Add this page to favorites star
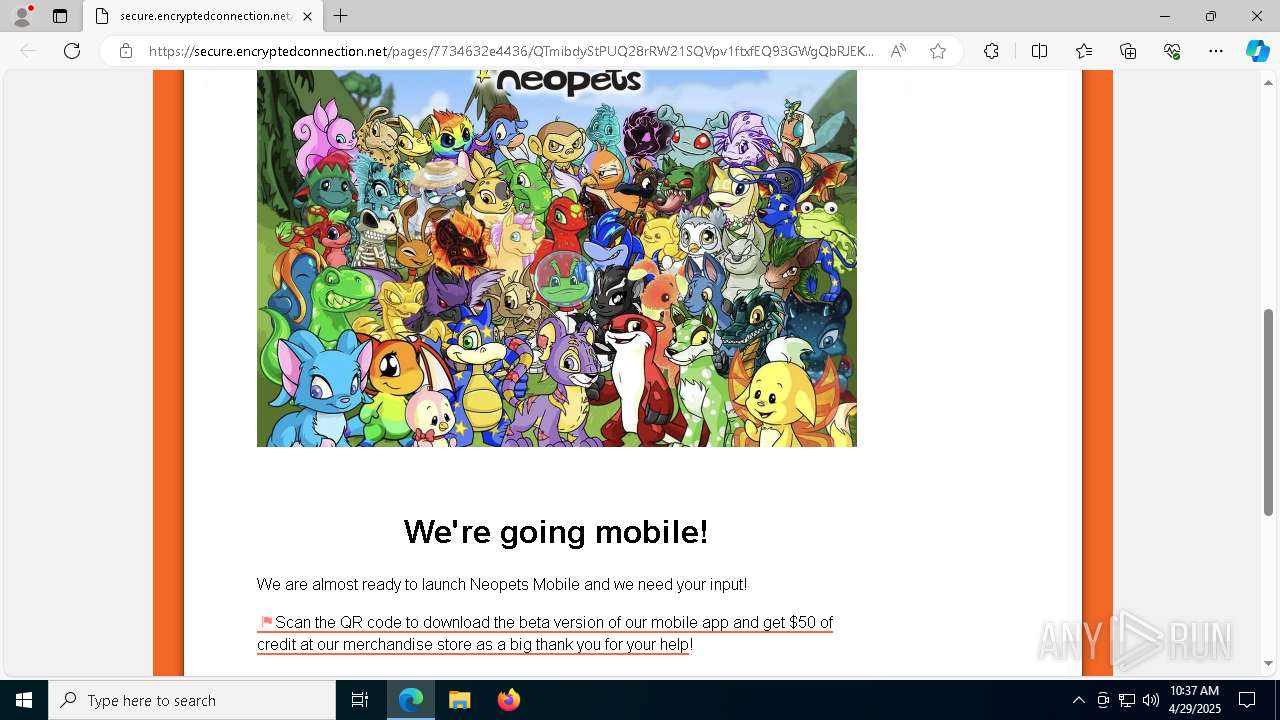The width and height of the screenshot is (1280, 720). tap(938, 51)
